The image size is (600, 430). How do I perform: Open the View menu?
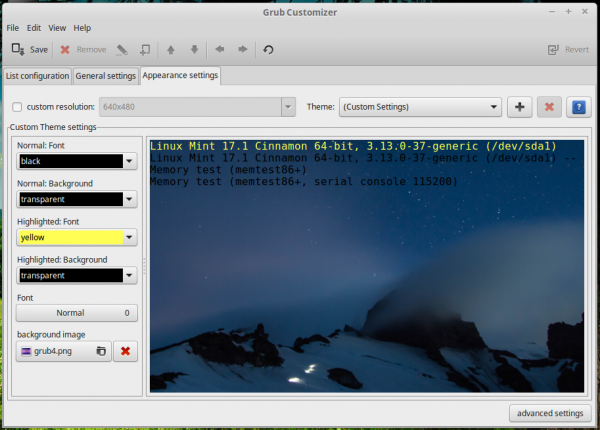[57, 28]
